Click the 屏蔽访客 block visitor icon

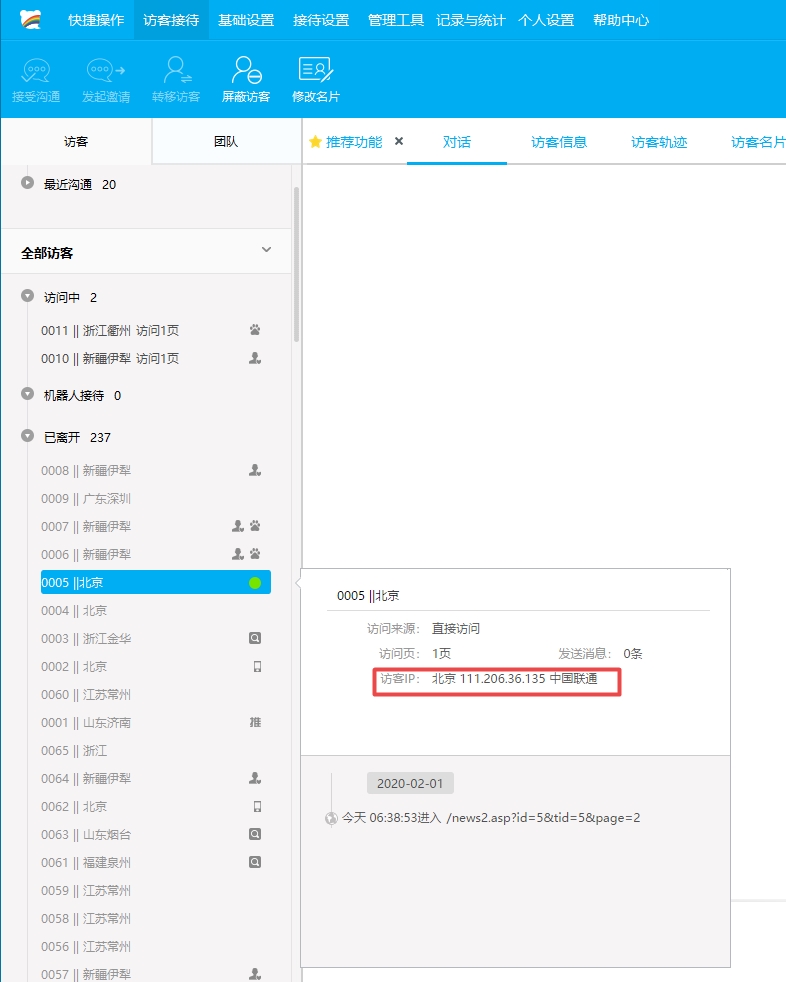245,71
